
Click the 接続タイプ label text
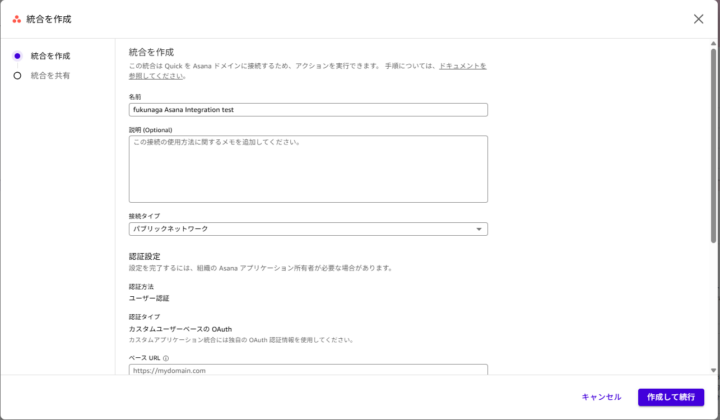coord(144,216)
